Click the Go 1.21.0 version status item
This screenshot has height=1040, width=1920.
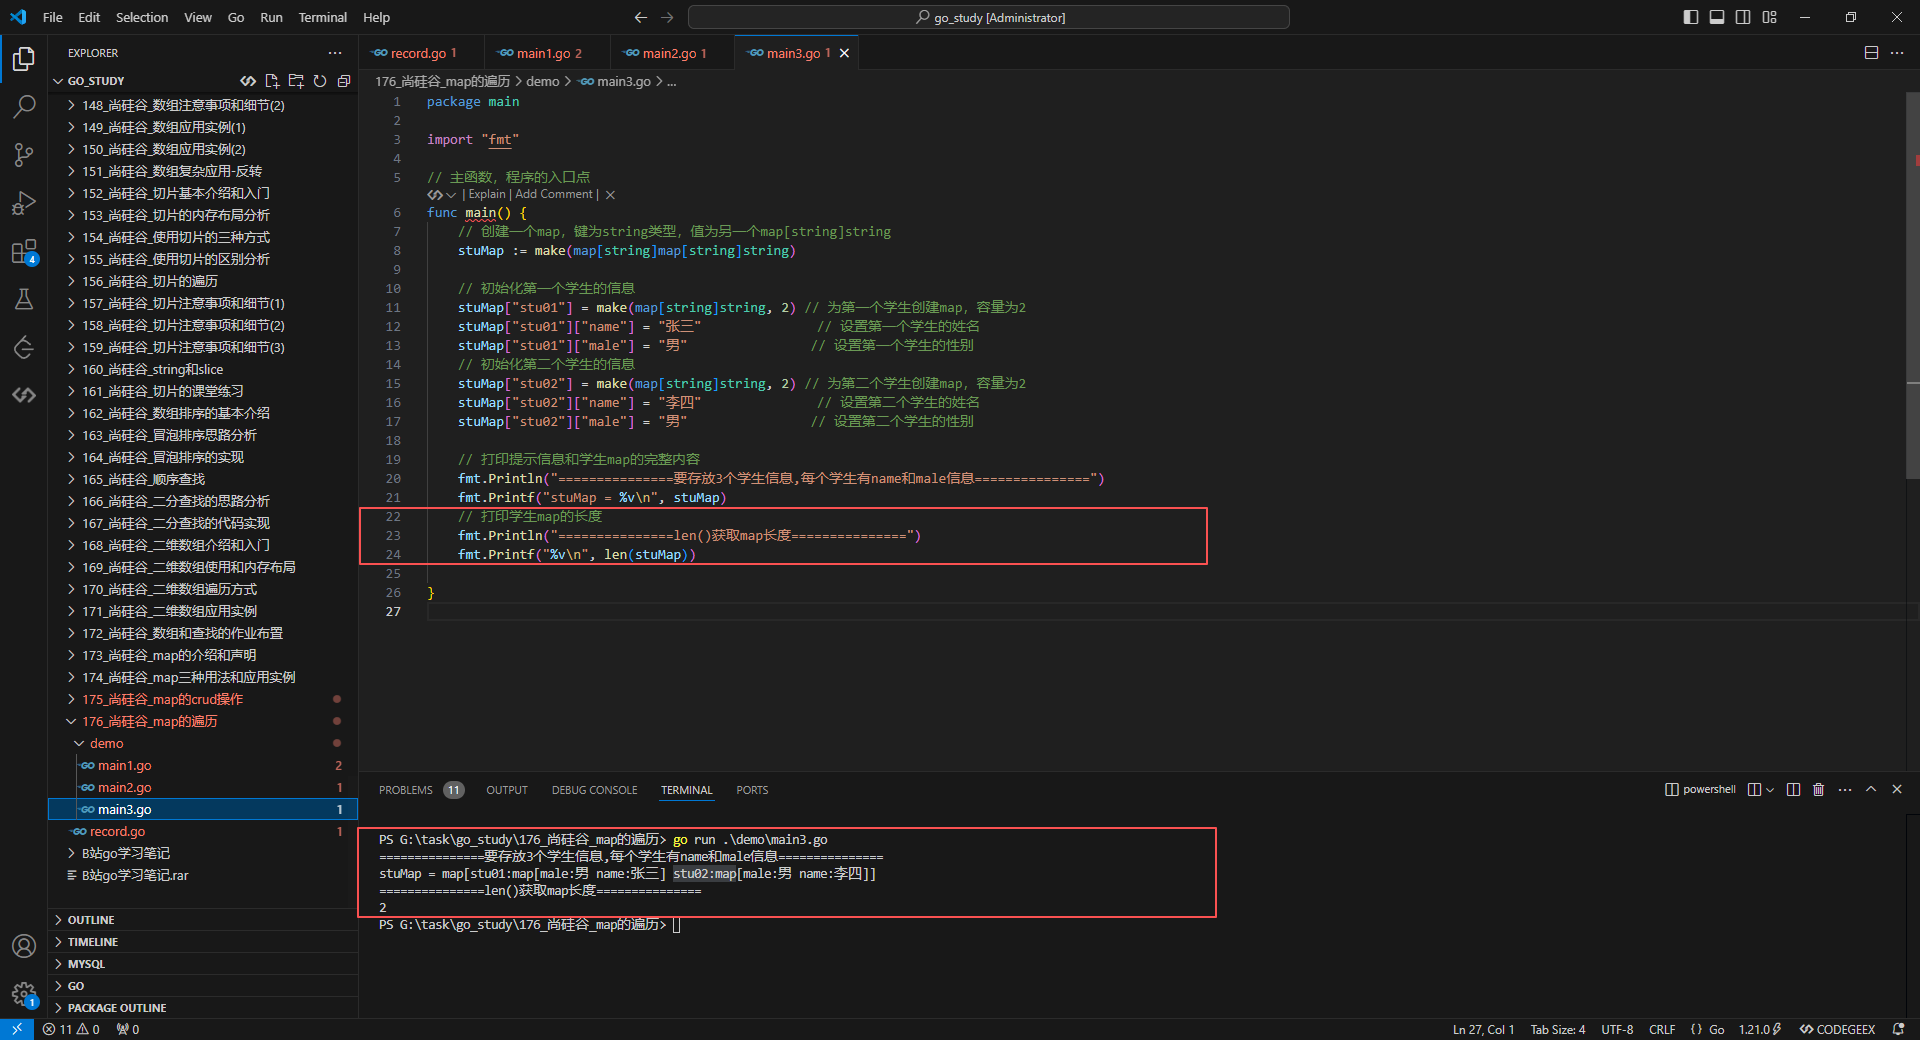(x=1759, y=1029)
